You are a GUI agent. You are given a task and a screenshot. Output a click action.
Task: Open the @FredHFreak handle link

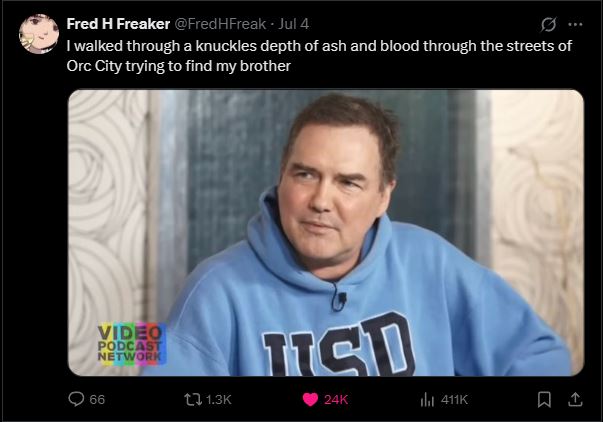pos(220,24)
